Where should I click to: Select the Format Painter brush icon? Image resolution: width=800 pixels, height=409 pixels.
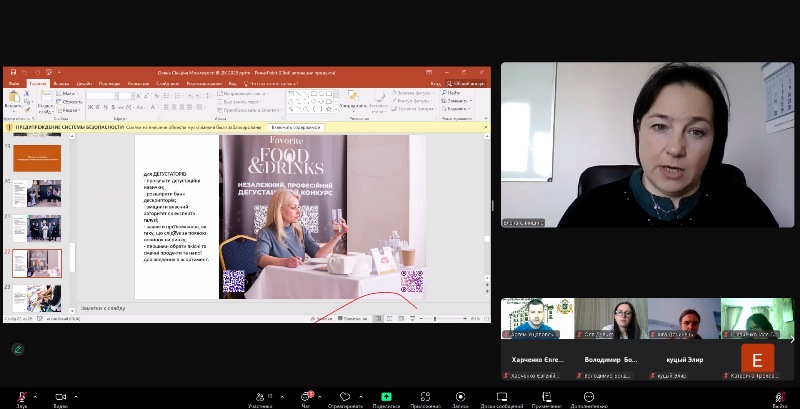(28, 110)
